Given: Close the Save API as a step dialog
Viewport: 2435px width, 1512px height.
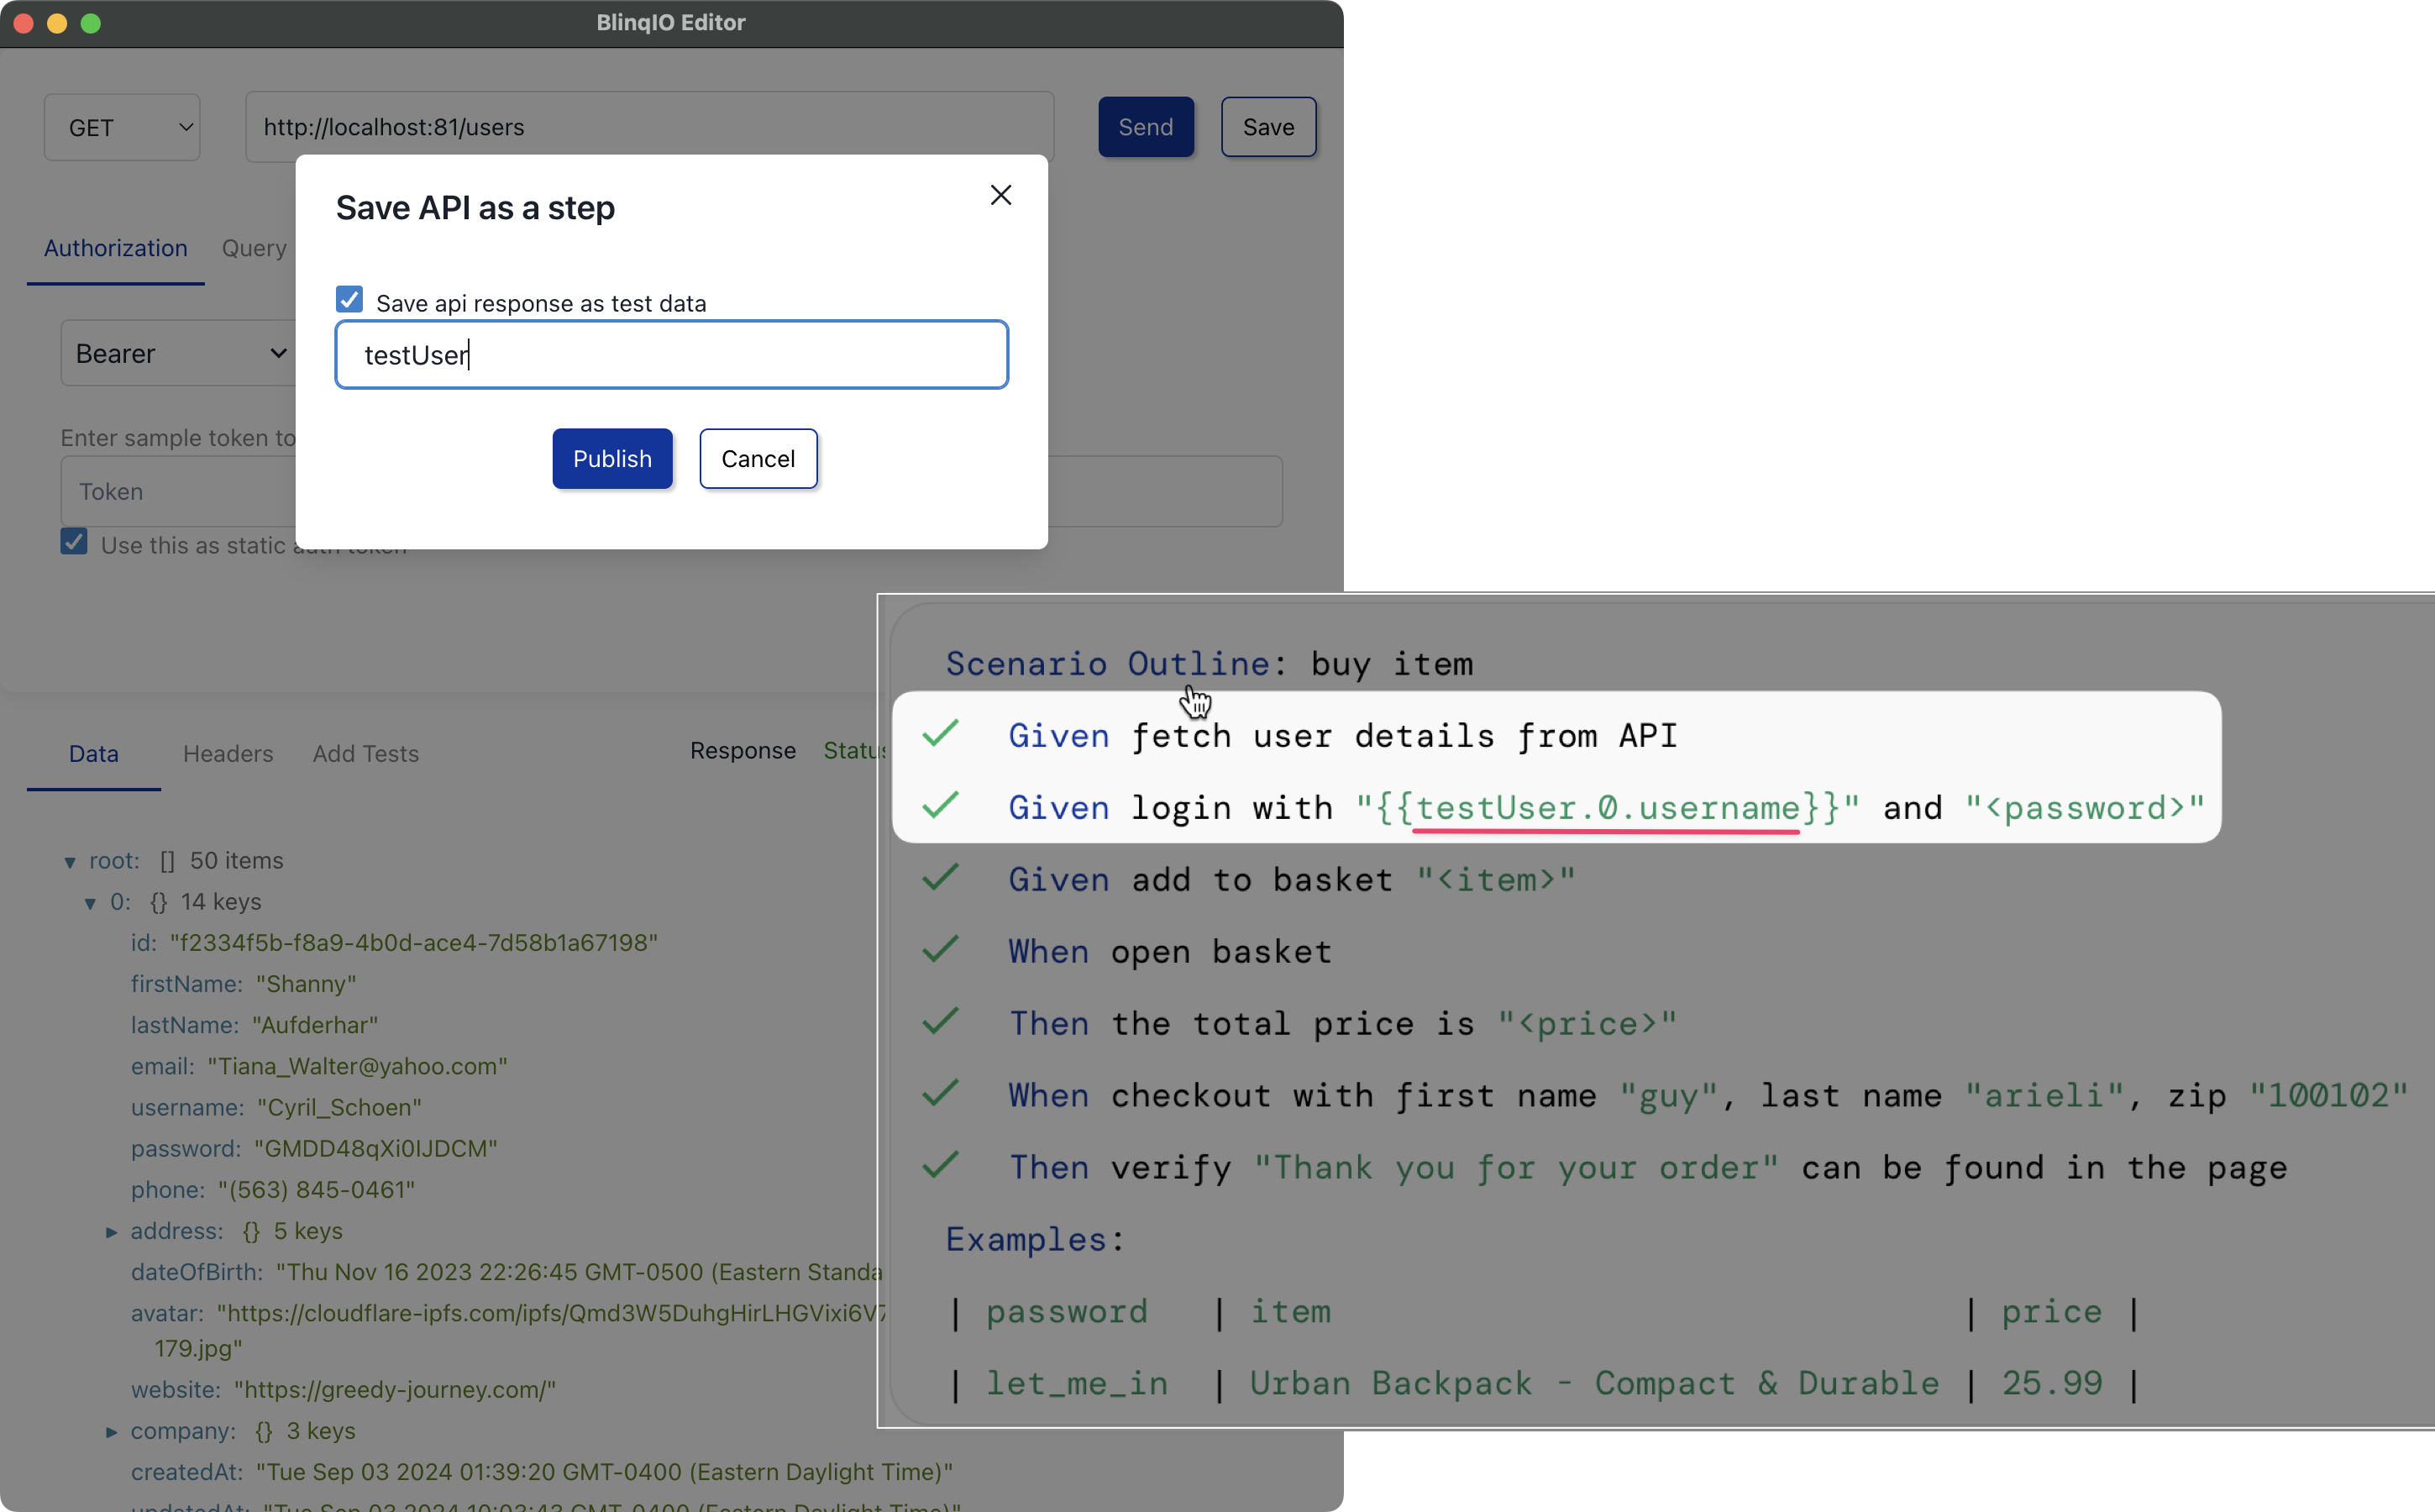Looking at the screenshot, I should click(1000, 195).
